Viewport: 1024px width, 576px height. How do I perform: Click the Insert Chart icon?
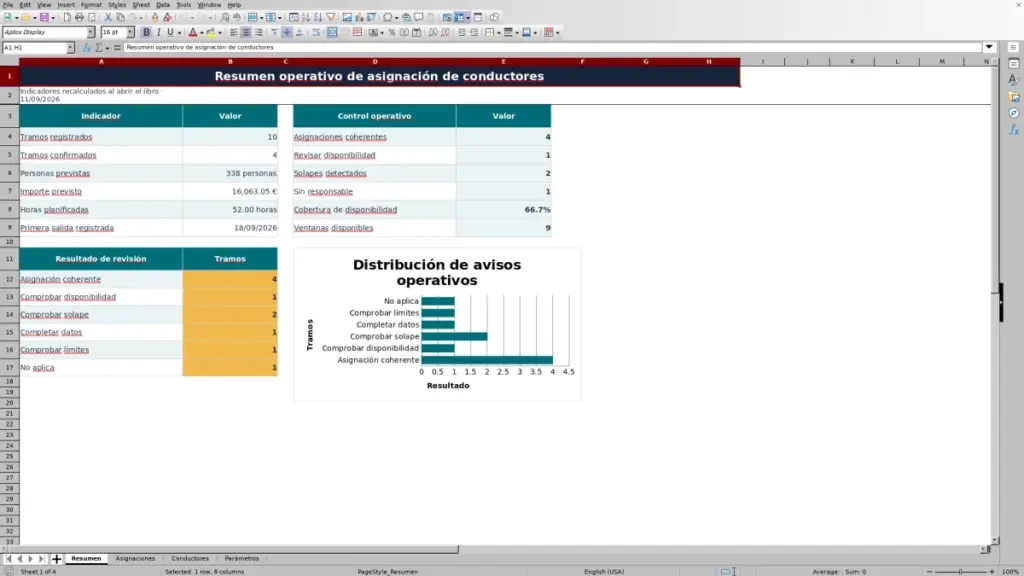pyautogui.click(x=359, y=18)
